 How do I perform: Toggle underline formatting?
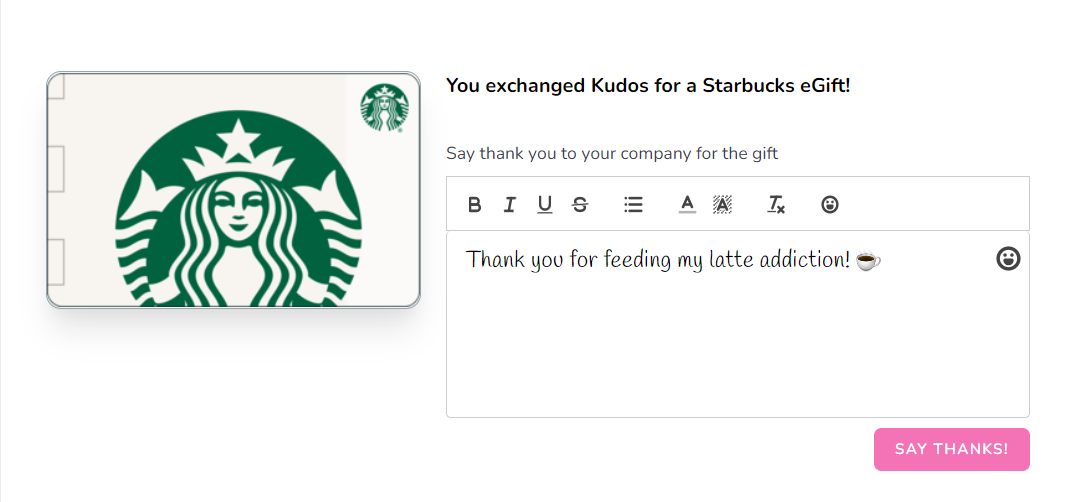[x=545, y=205]
